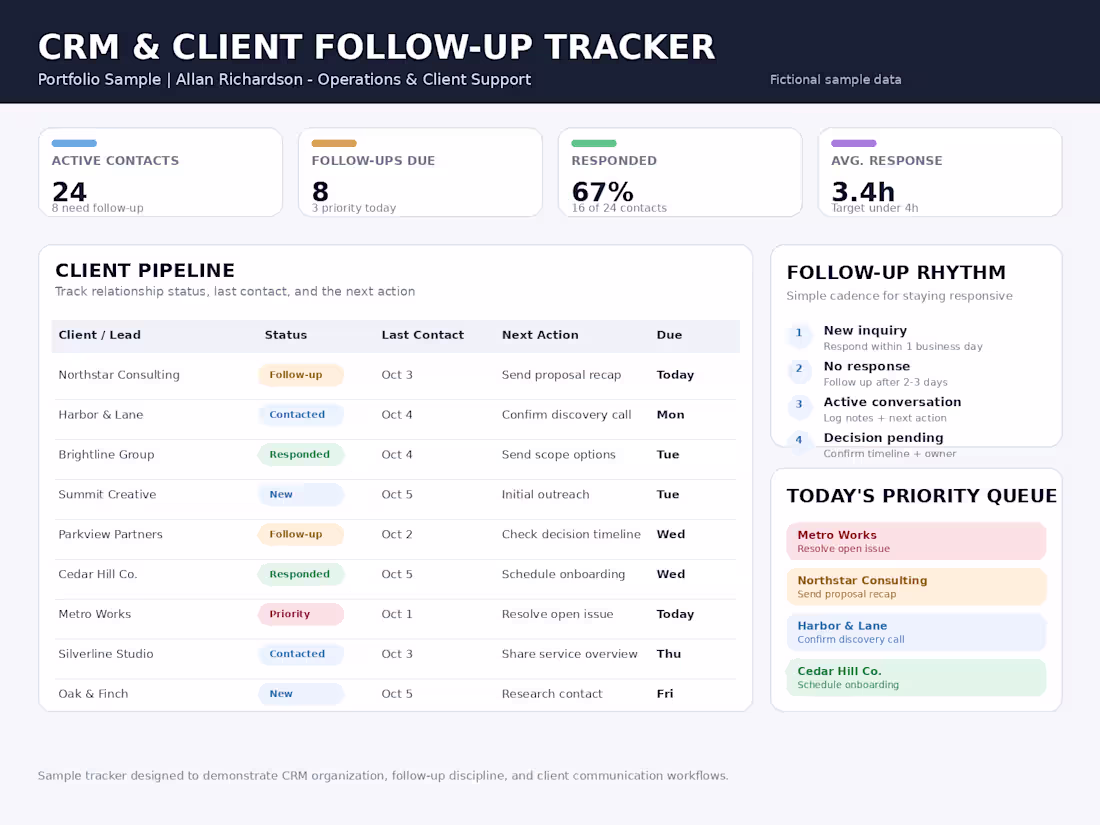Click the 'Decision pending' rhythm step title

[x=883, y=438]
